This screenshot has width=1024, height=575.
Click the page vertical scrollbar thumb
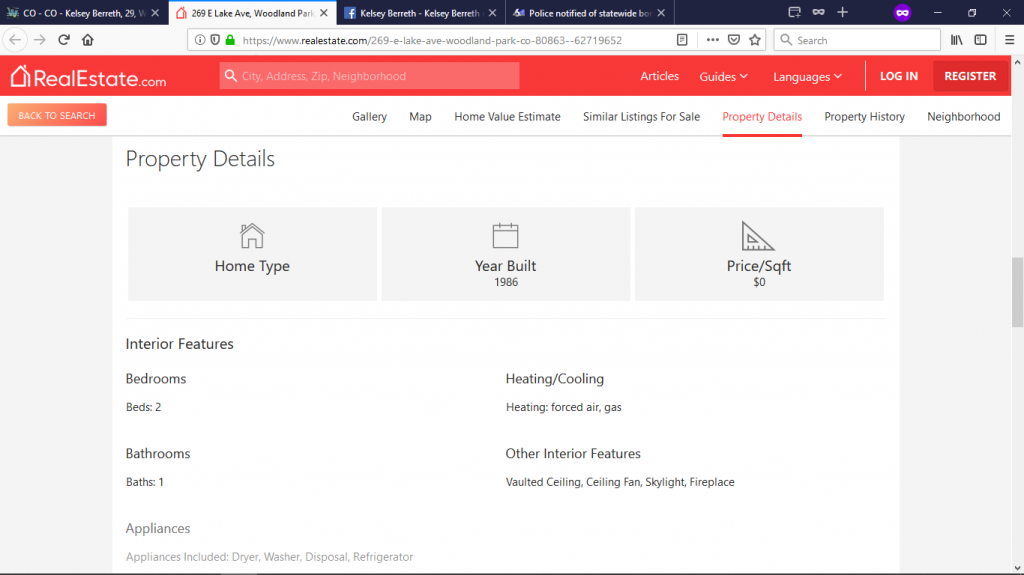[1017, 292]
